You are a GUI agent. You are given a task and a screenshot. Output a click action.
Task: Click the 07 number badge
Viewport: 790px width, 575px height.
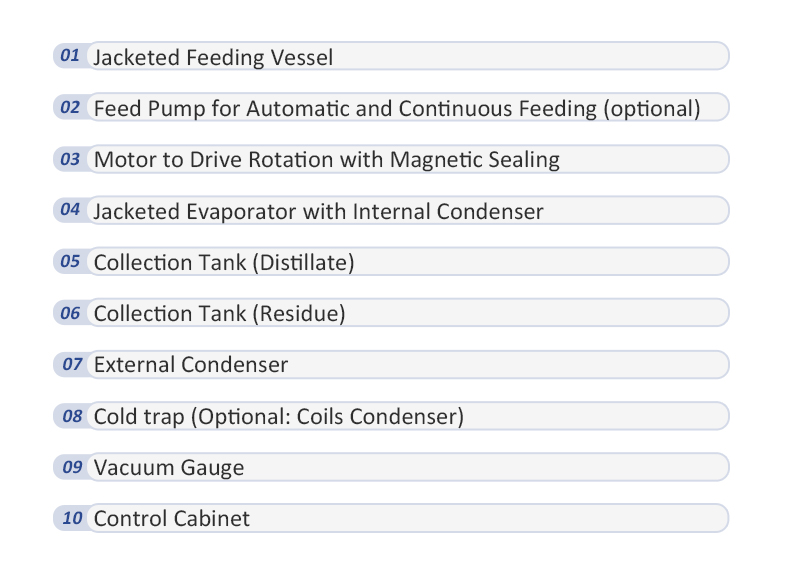click(70, 364)
